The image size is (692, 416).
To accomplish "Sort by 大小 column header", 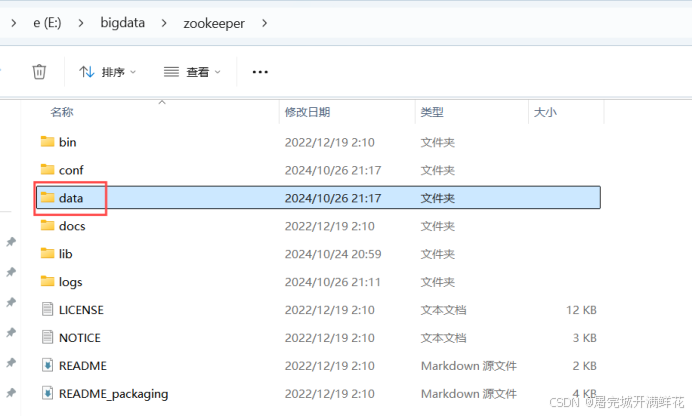I will coord(545,112).
